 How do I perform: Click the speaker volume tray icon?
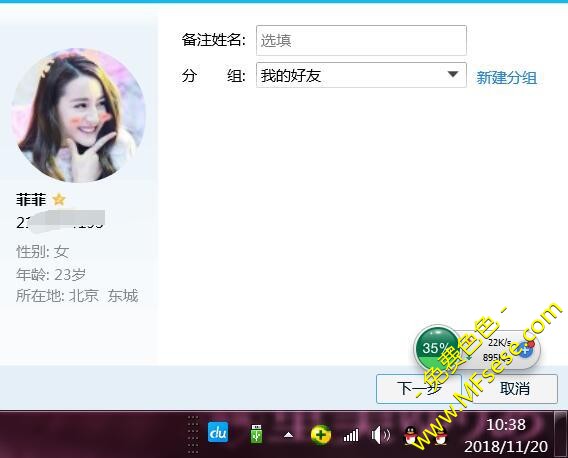click(x=380, y=434)
